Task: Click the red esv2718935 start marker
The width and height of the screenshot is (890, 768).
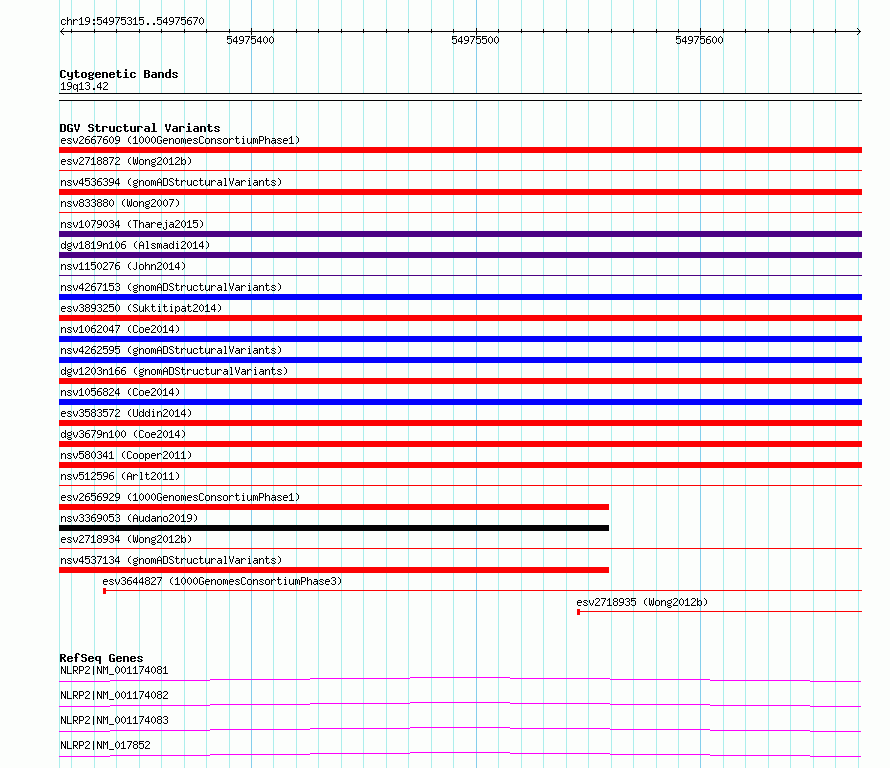Action: point(578,612)
